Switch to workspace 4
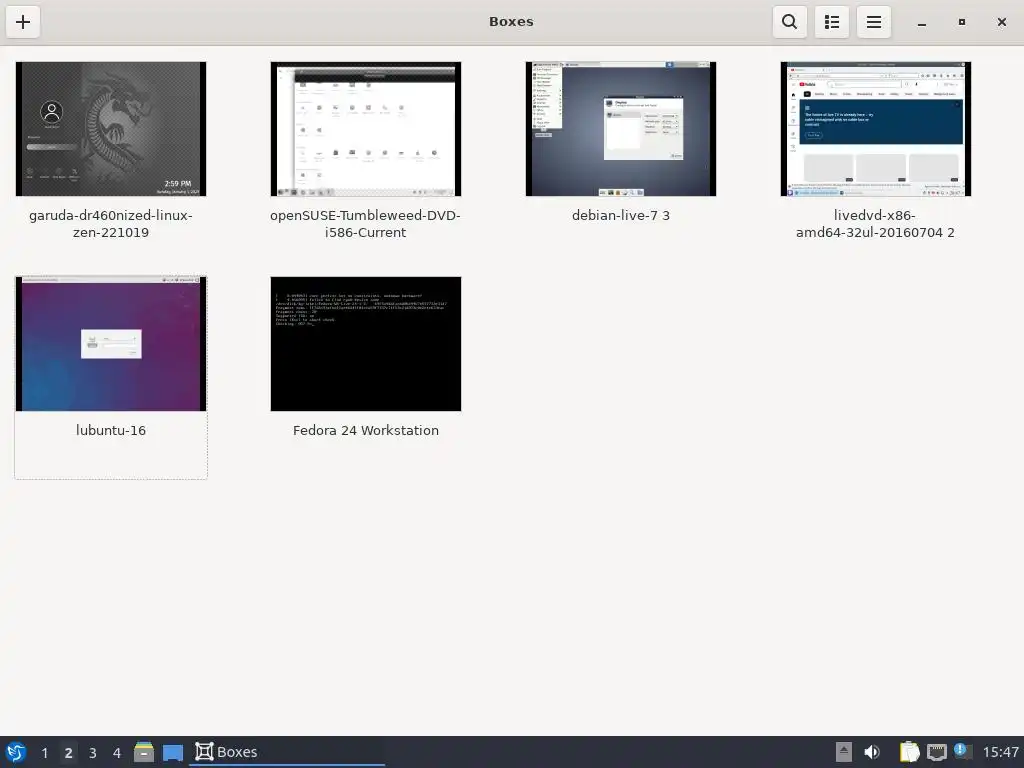Viewport: 1024px width, 768px height. click(x=117, y=753)
